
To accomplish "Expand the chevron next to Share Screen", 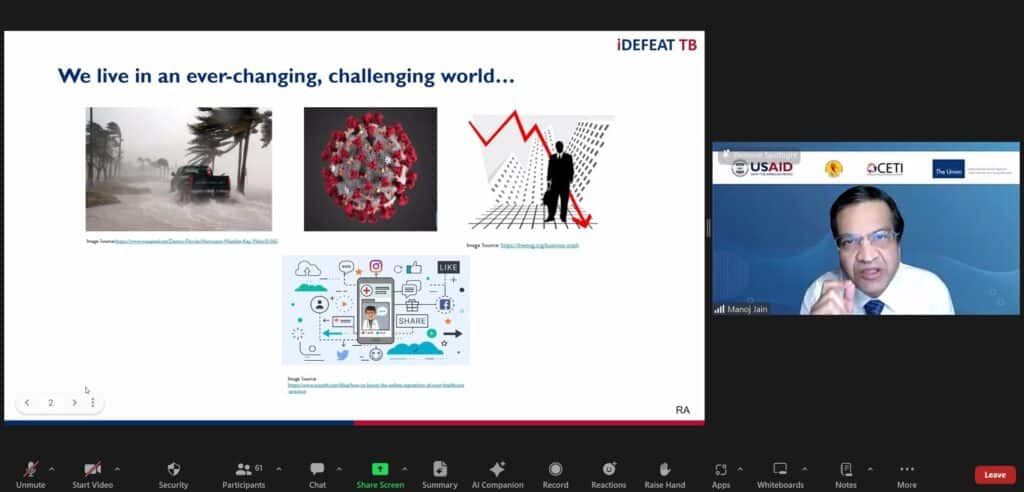I will pyautogui.click(x=405, y=468).
